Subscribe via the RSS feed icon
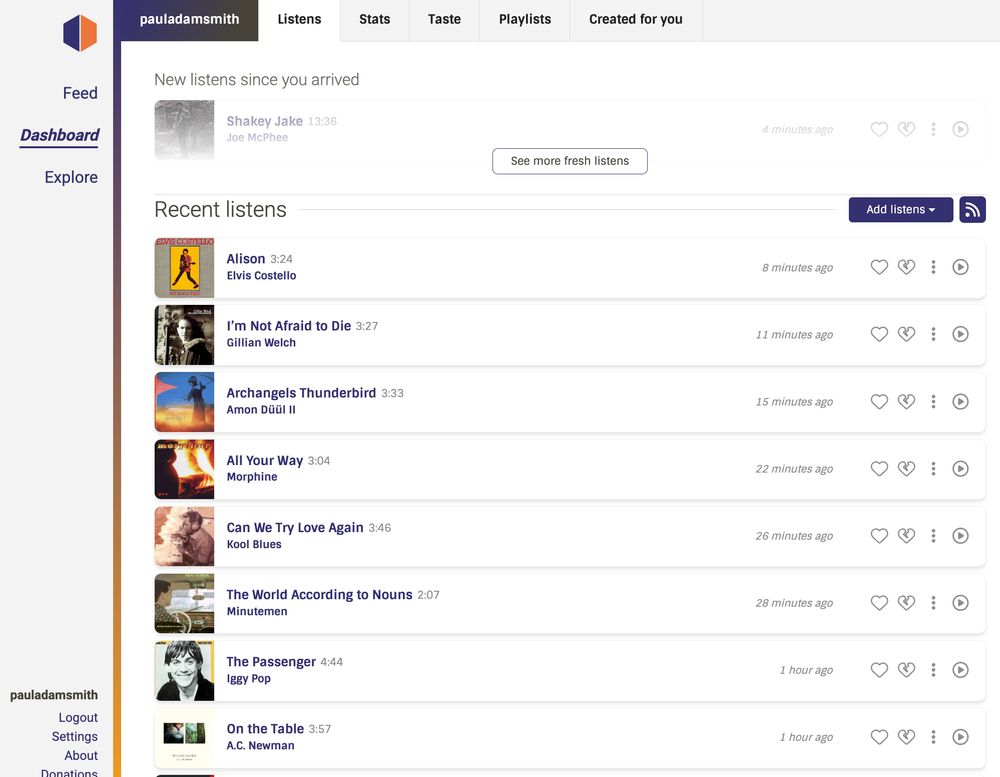Image resolution: width=1000 pixels, height=777 pixels. click(x=972, y=209)
